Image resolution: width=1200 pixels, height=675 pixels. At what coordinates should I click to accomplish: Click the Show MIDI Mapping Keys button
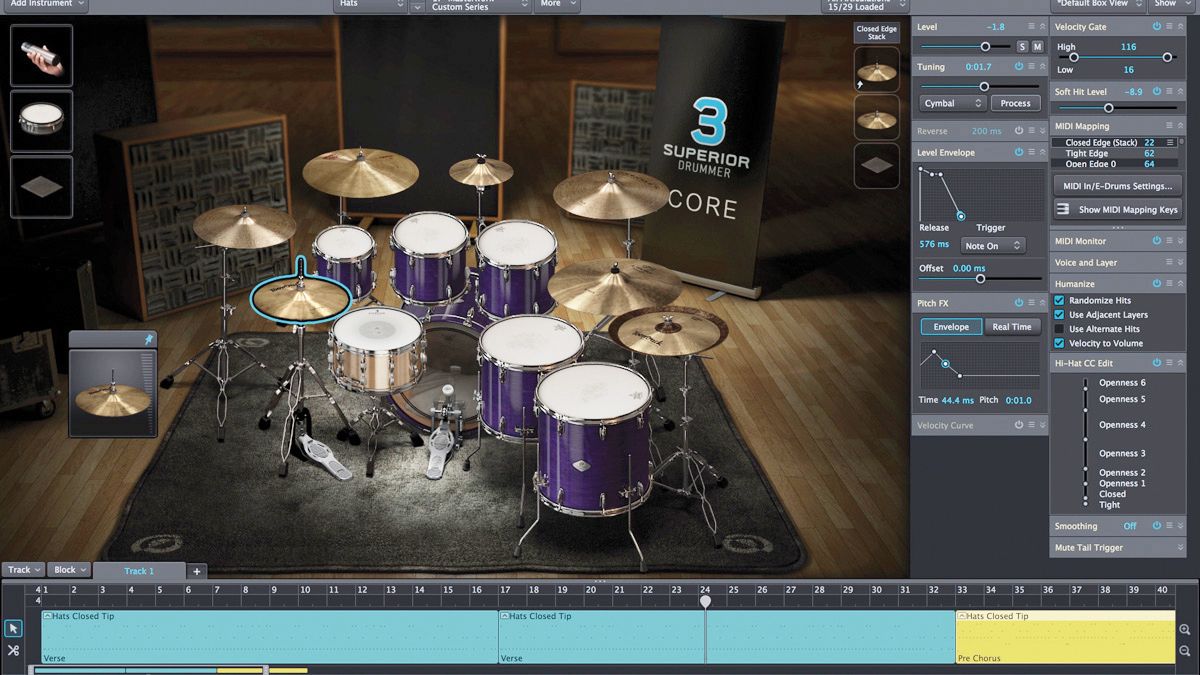tap(1118, 210)
